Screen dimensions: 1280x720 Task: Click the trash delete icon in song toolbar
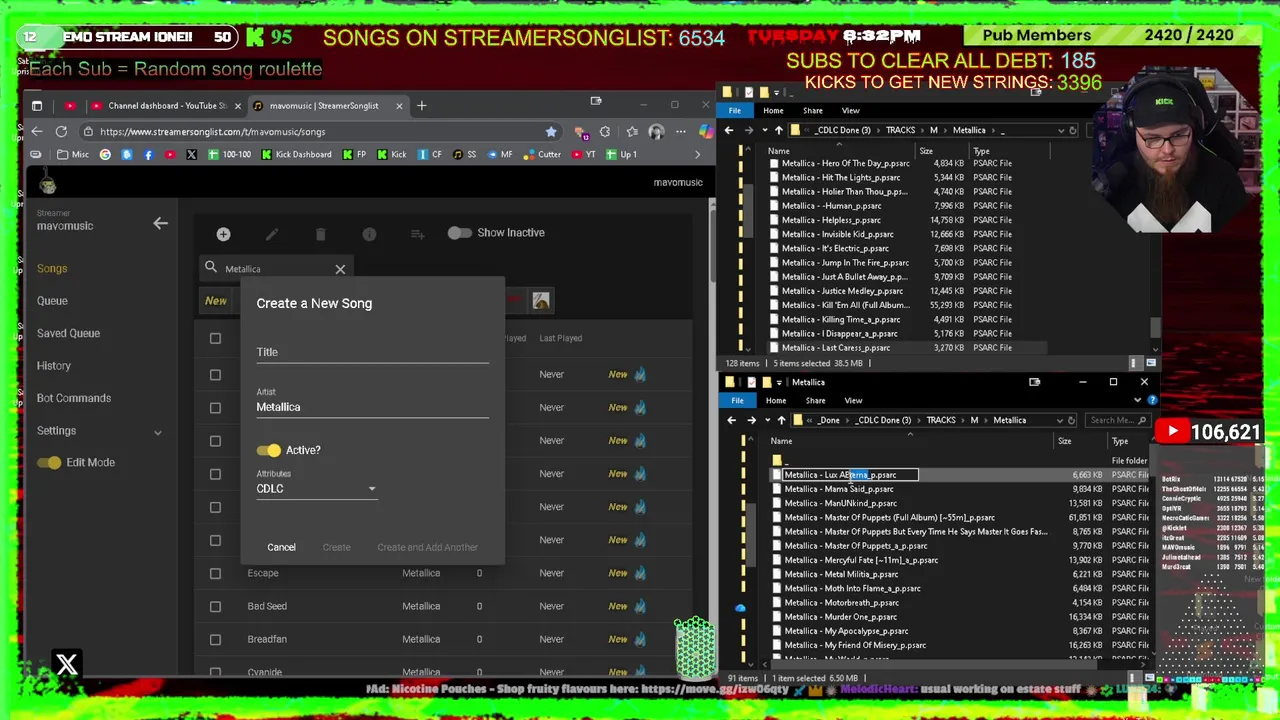pyautogui.click(x=320, y=234)
